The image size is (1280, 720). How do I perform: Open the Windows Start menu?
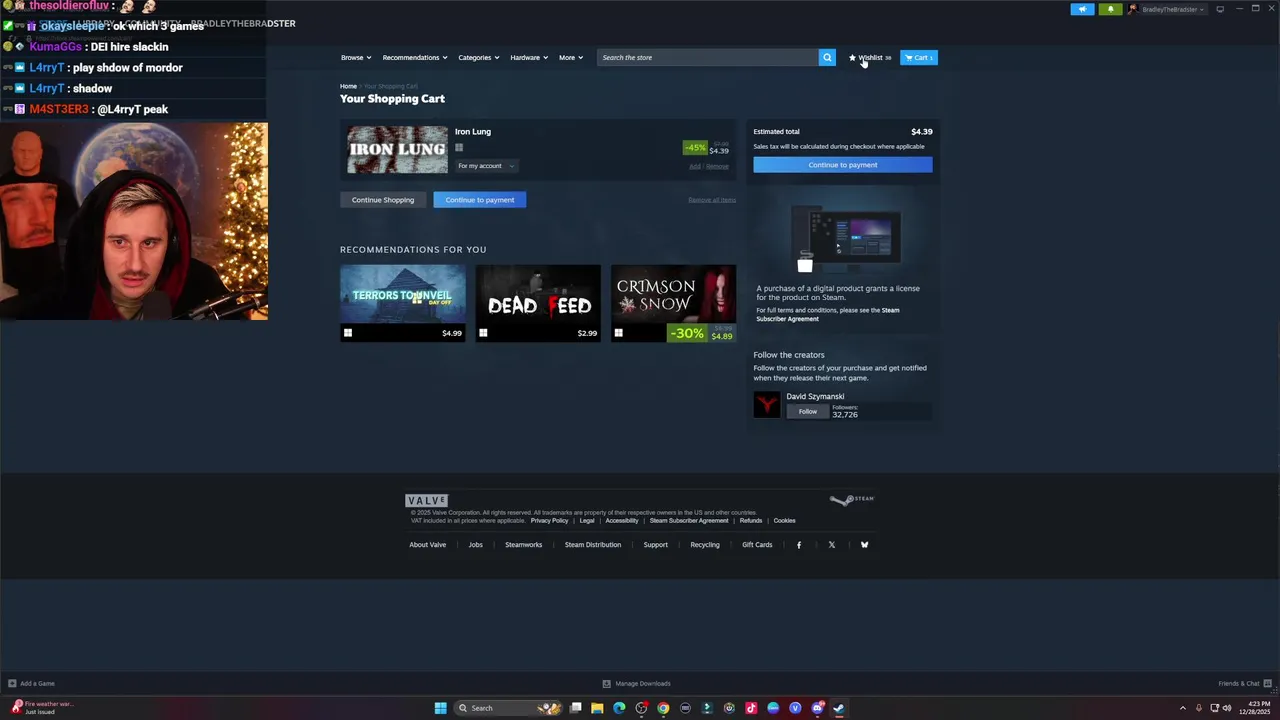pyautogui.click(x=440, y=708)
